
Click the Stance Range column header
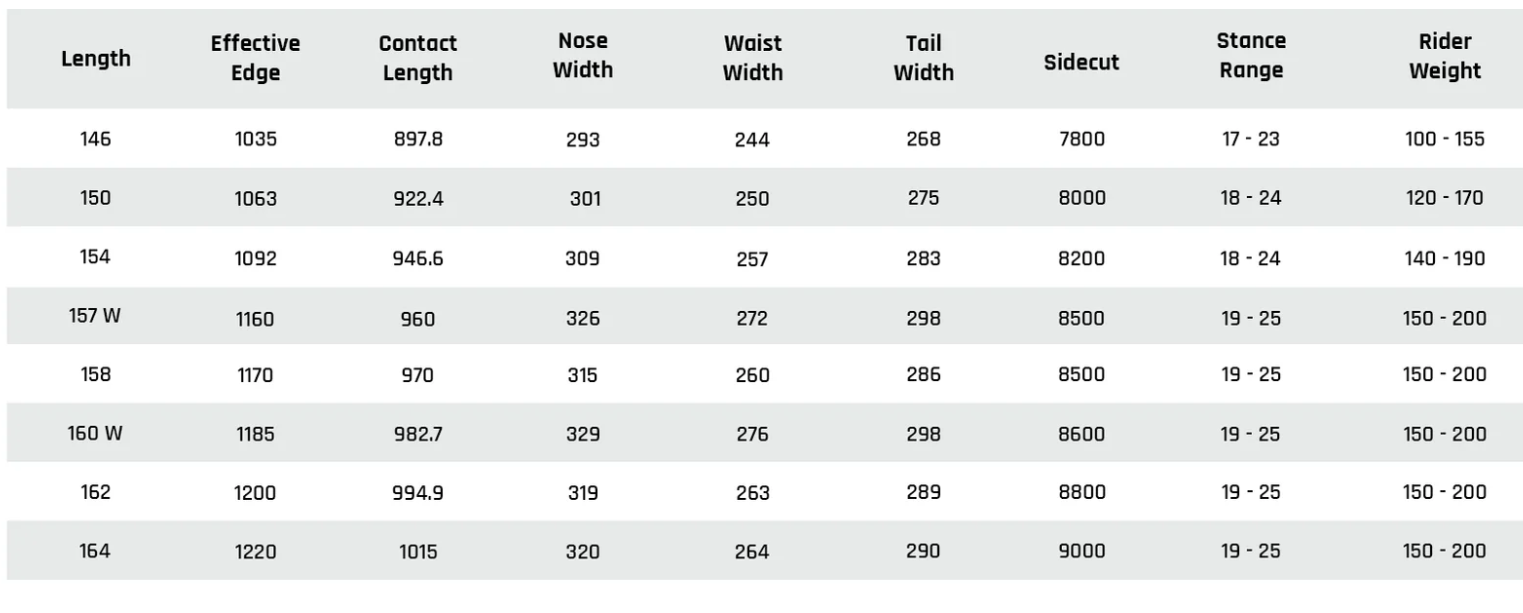(x=1251, y=56)
